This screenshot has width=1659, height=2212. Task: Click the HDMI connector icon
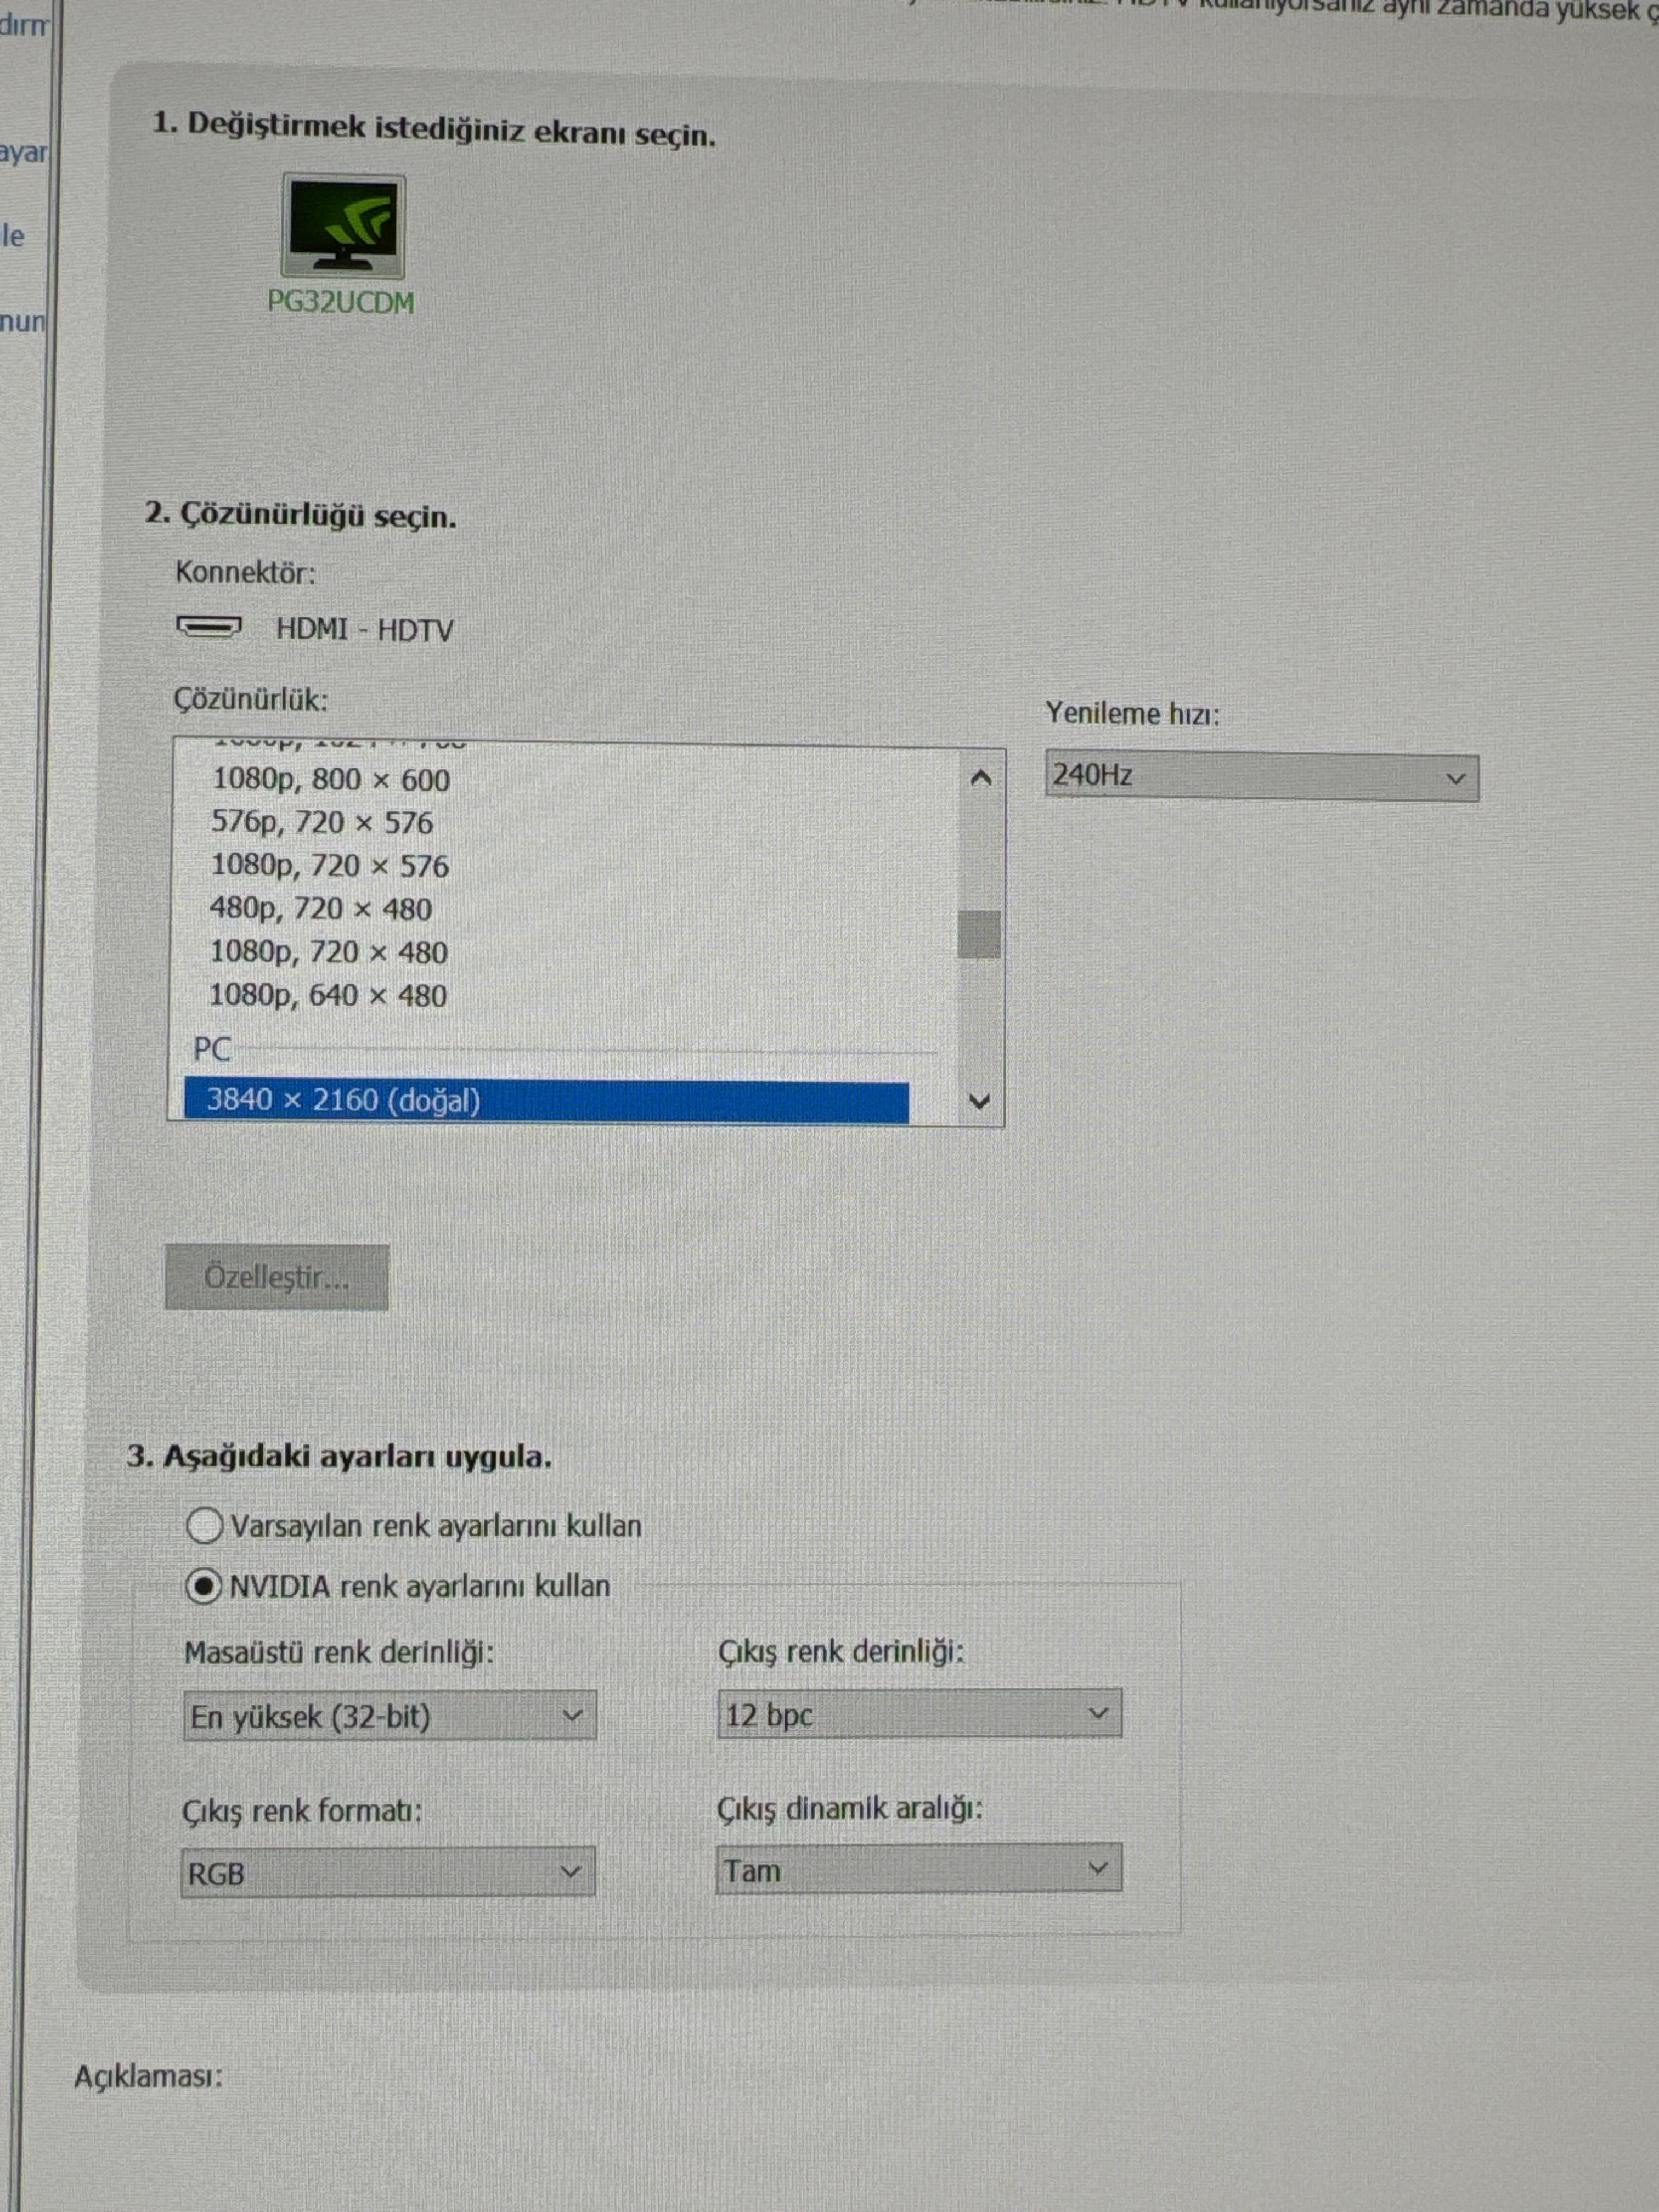pyautogui.click(x=209, y=627)
